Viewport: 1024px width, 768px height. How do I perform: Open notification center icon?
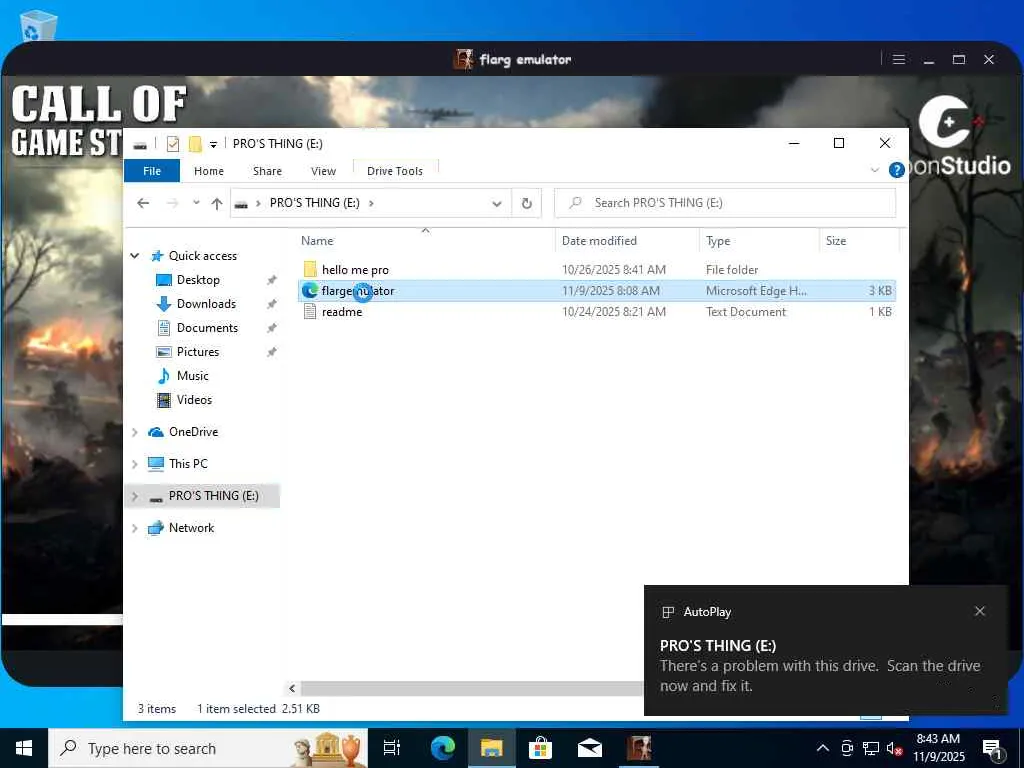click(x=992, y=749)
